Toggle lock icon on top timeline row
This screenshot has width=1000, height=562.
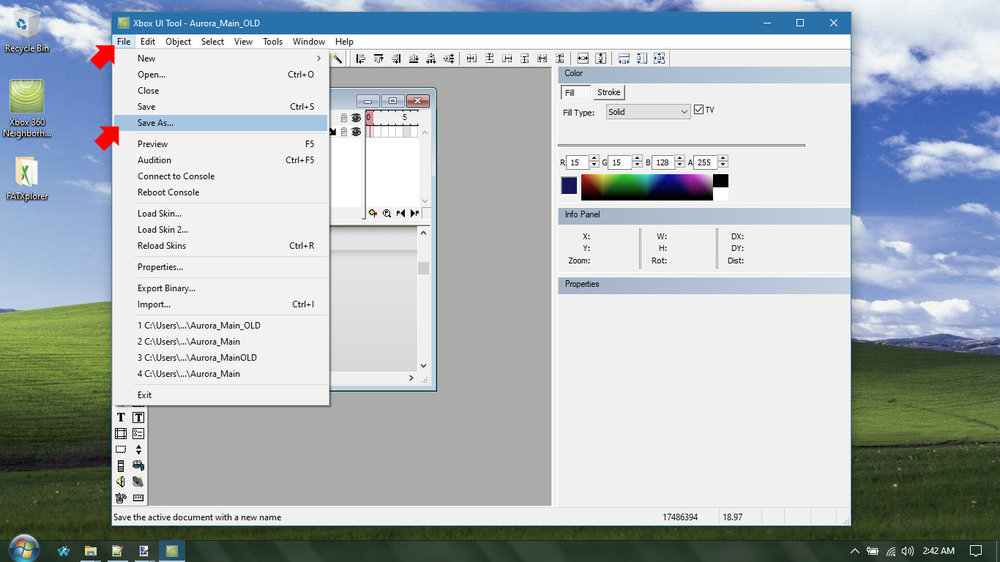click(x=344, y=118)
